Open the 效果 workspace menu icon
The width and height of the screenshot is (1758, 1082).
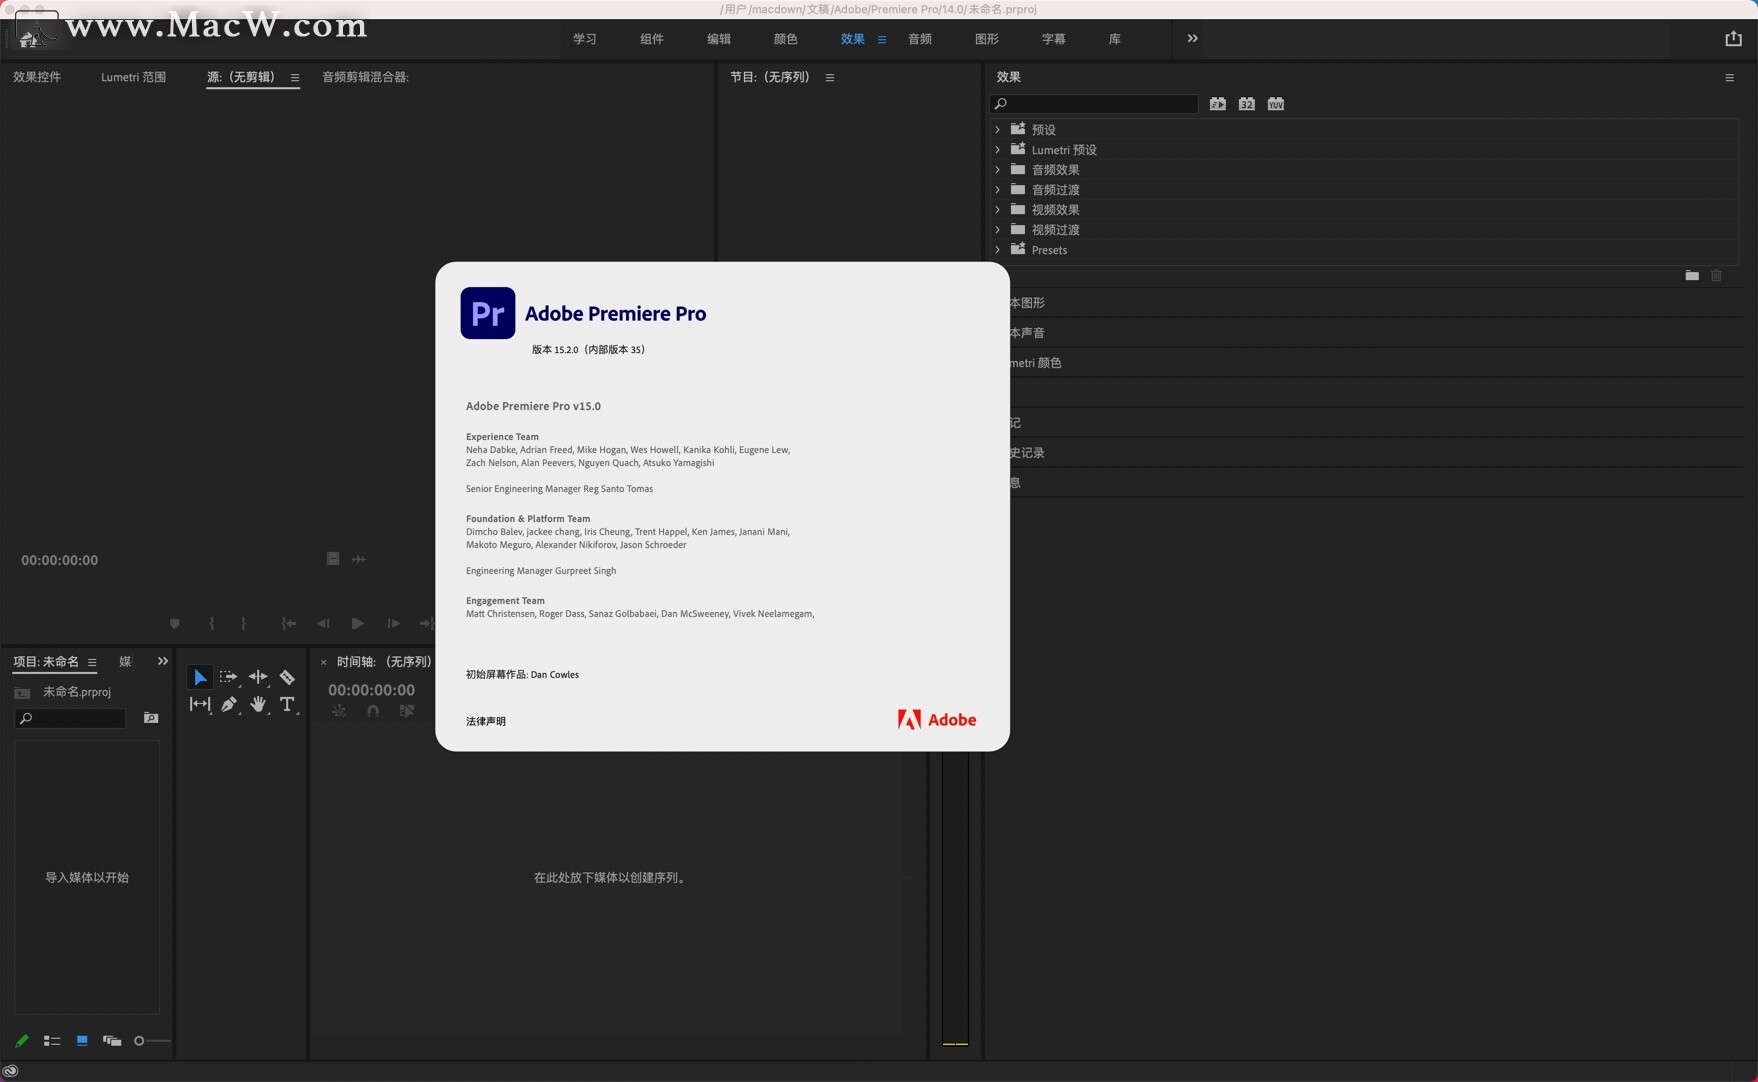click(882, 40)
